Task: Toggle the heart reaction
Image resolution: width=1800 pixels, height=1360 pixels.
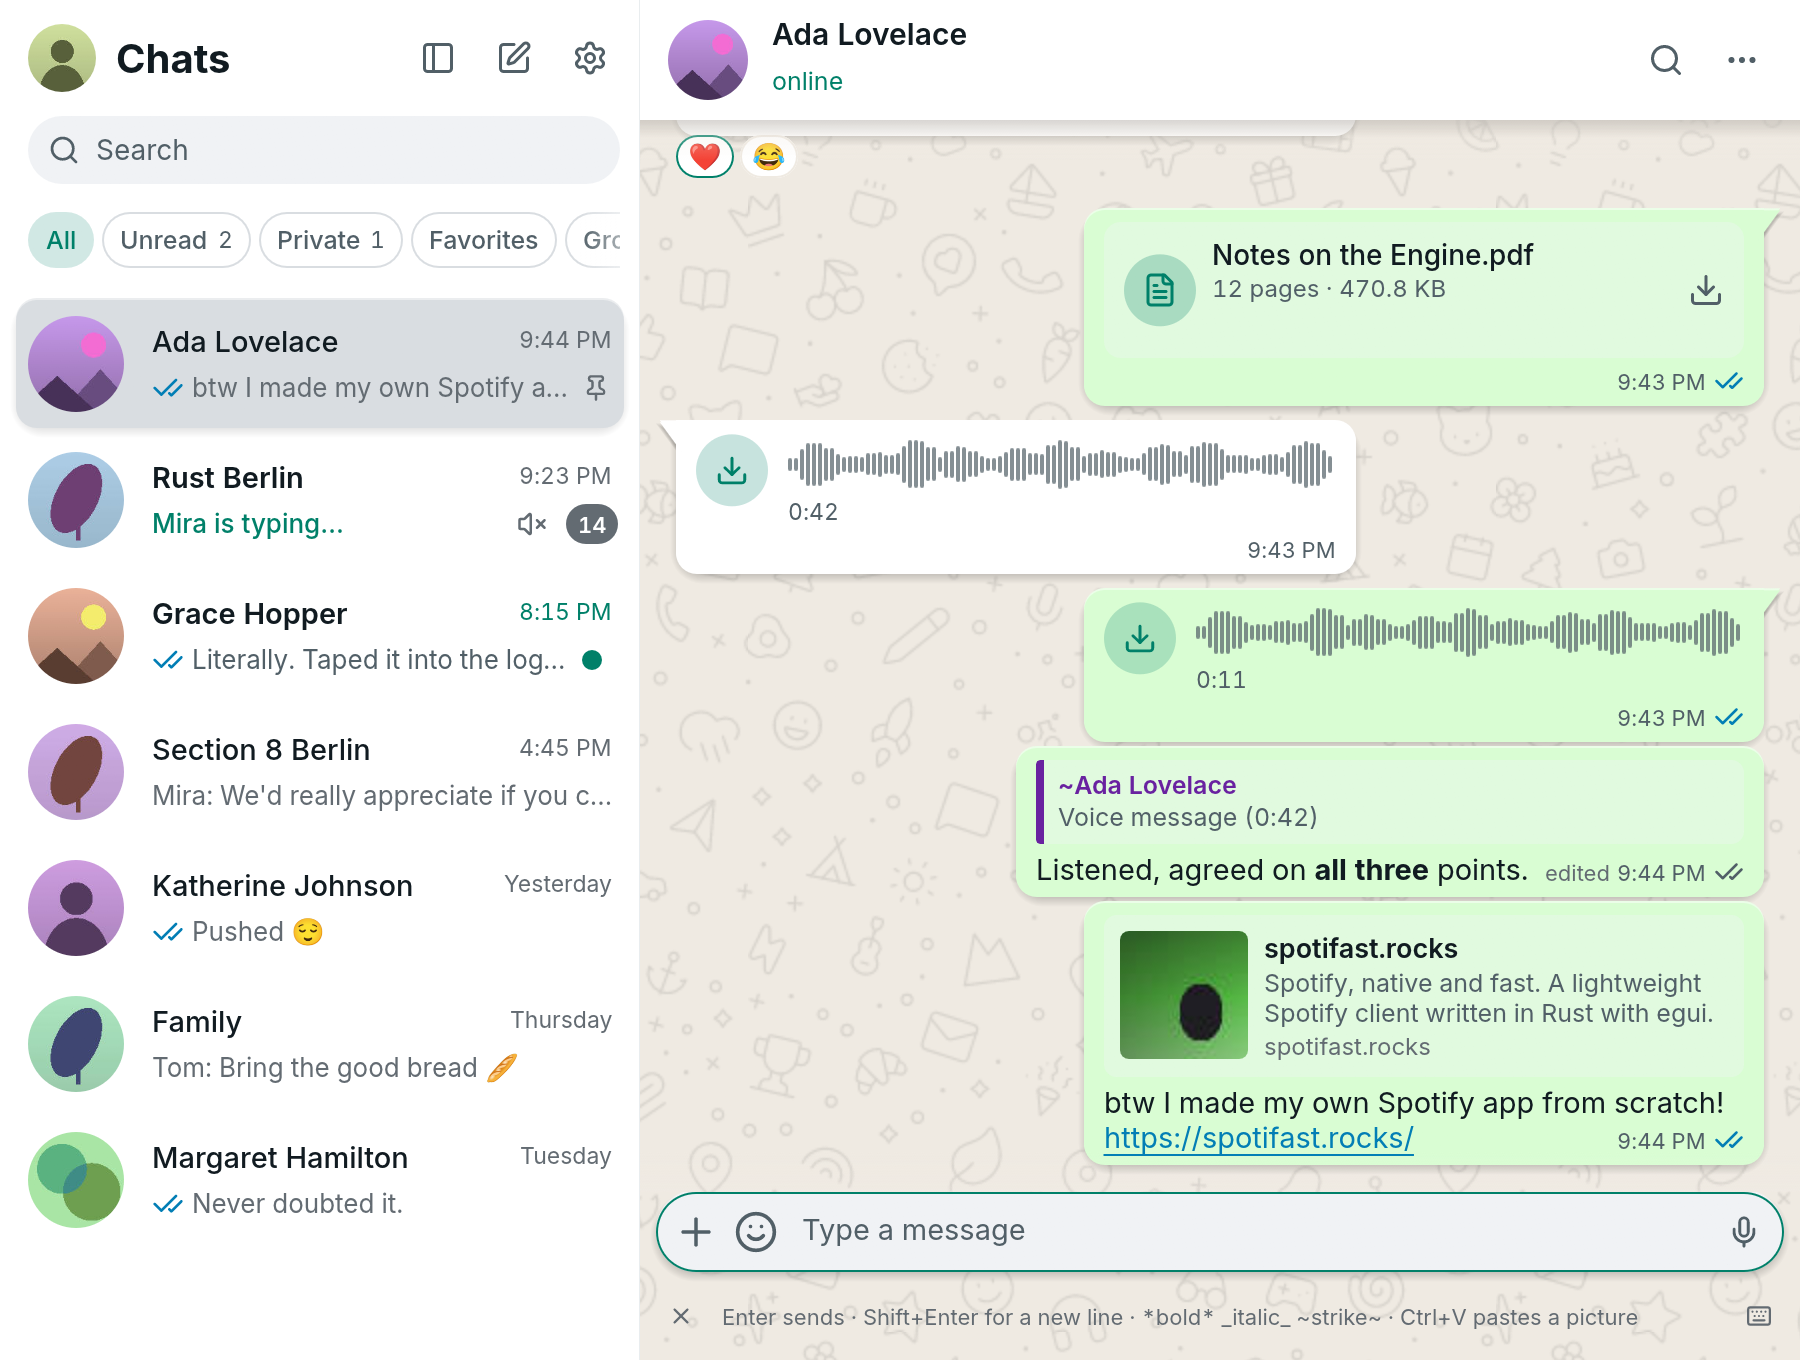Action: (705, 156)
